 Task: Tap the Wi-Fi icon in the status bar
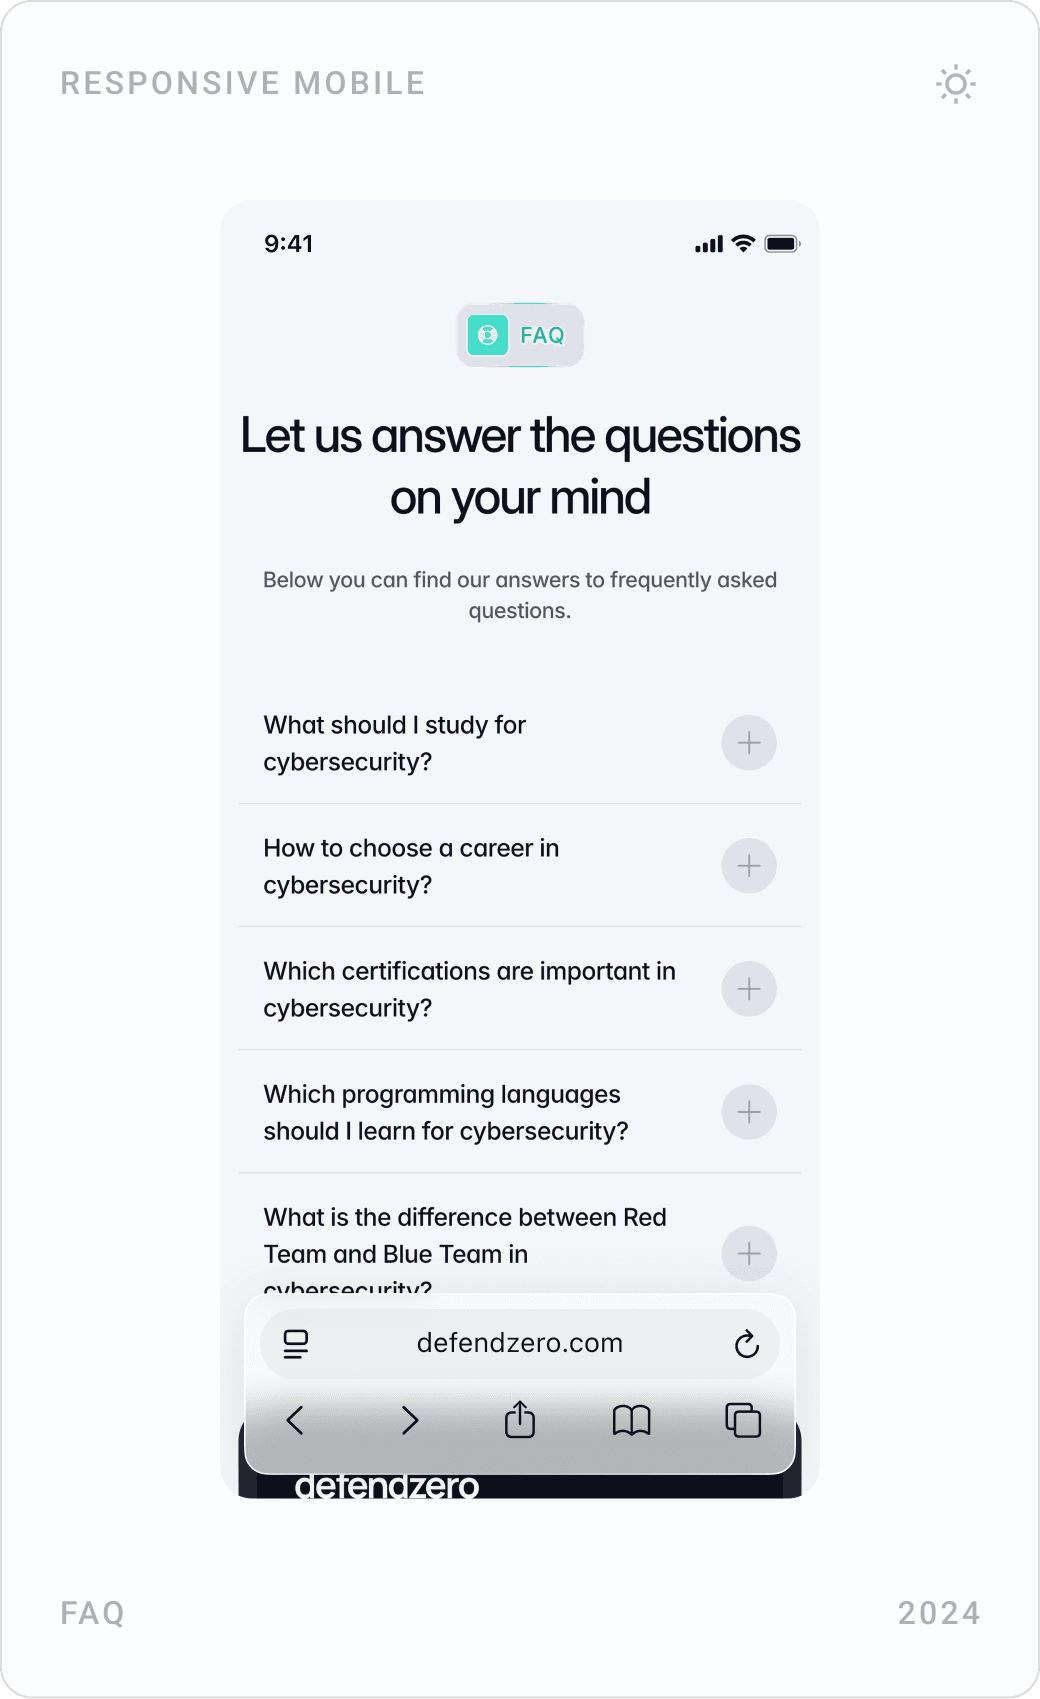coord(741,242)
